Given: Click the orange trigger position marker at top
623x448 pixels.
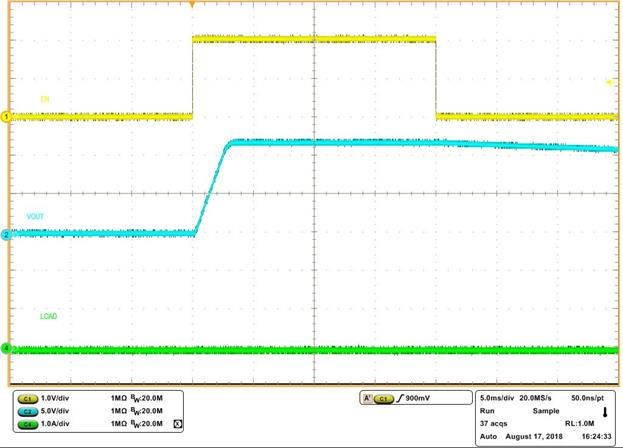Looking at the screenshot, I should click(x=191, y=5).
